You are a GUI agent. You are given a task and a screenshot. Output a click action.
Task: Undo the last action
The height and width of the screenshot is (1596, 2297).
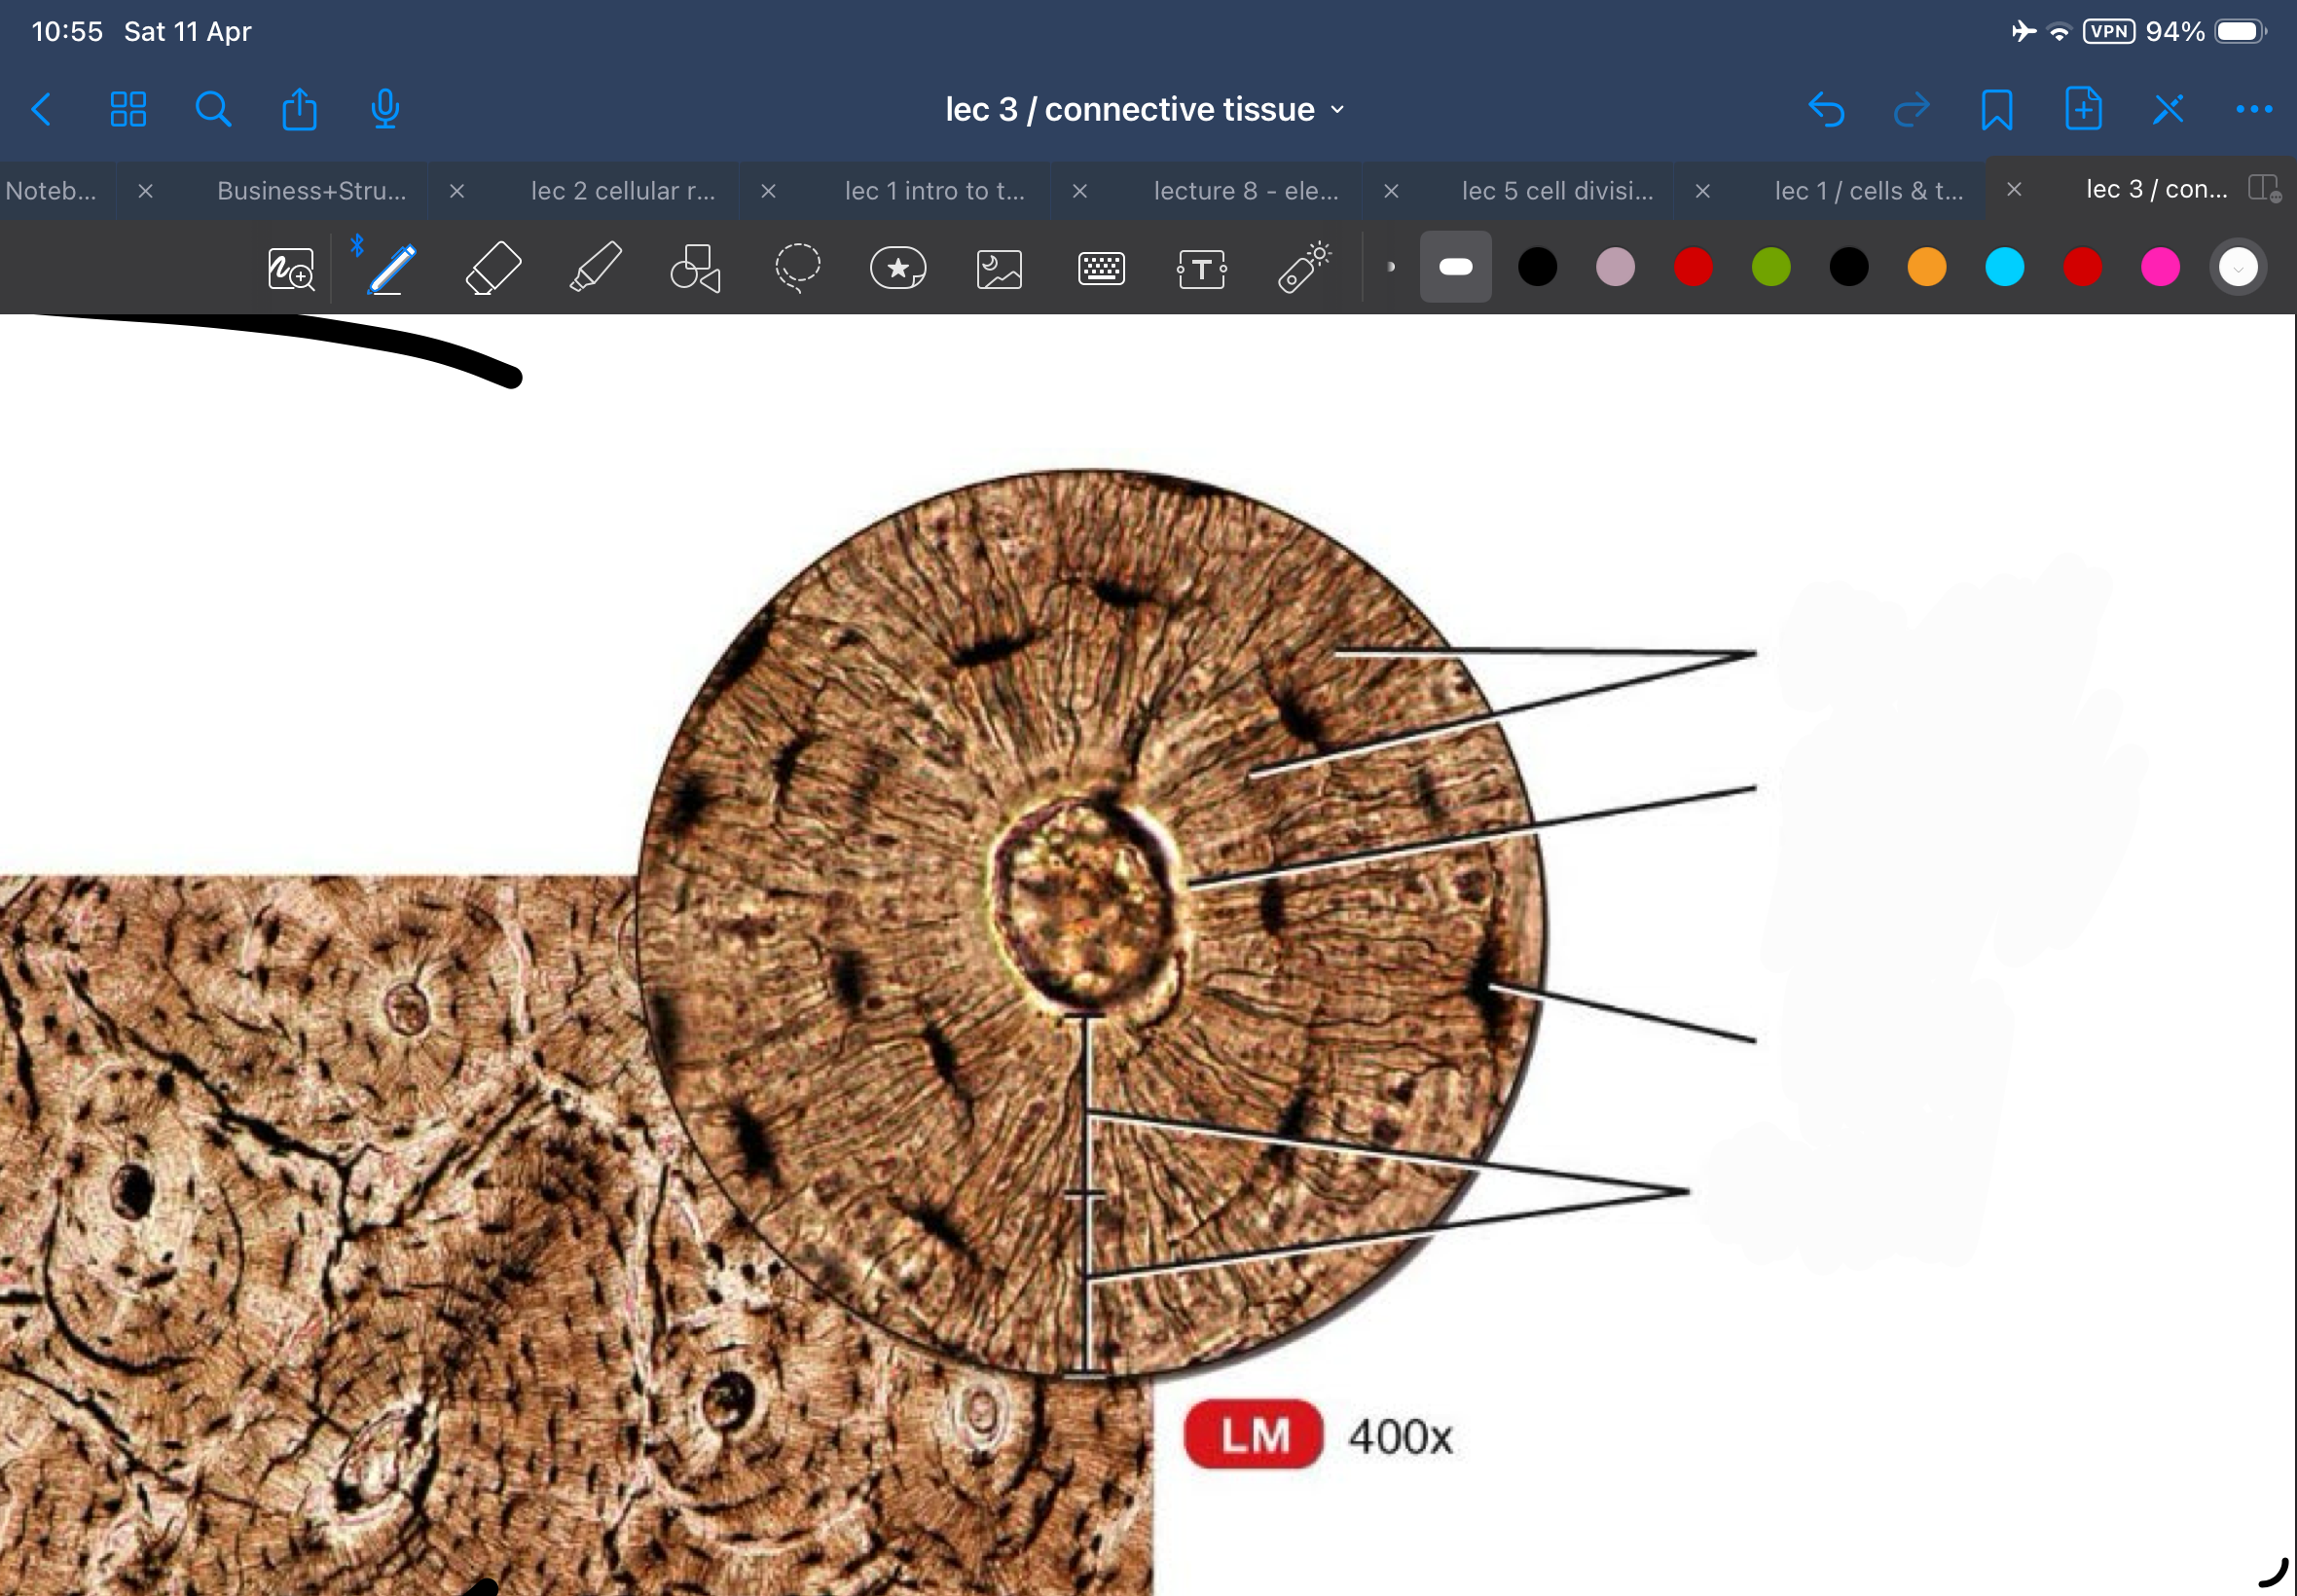tap(1826, 109)
